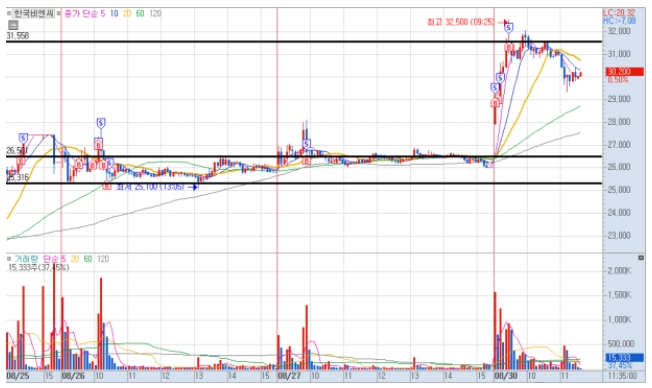Click the 2,000K volume axis label
652x388 pixels.
tap(619, 271)
